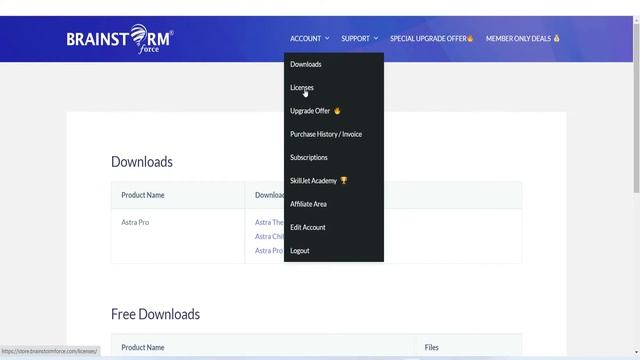
Task: Open MEMBER ONLY DEALS link
Action: [x=518, y=38]
